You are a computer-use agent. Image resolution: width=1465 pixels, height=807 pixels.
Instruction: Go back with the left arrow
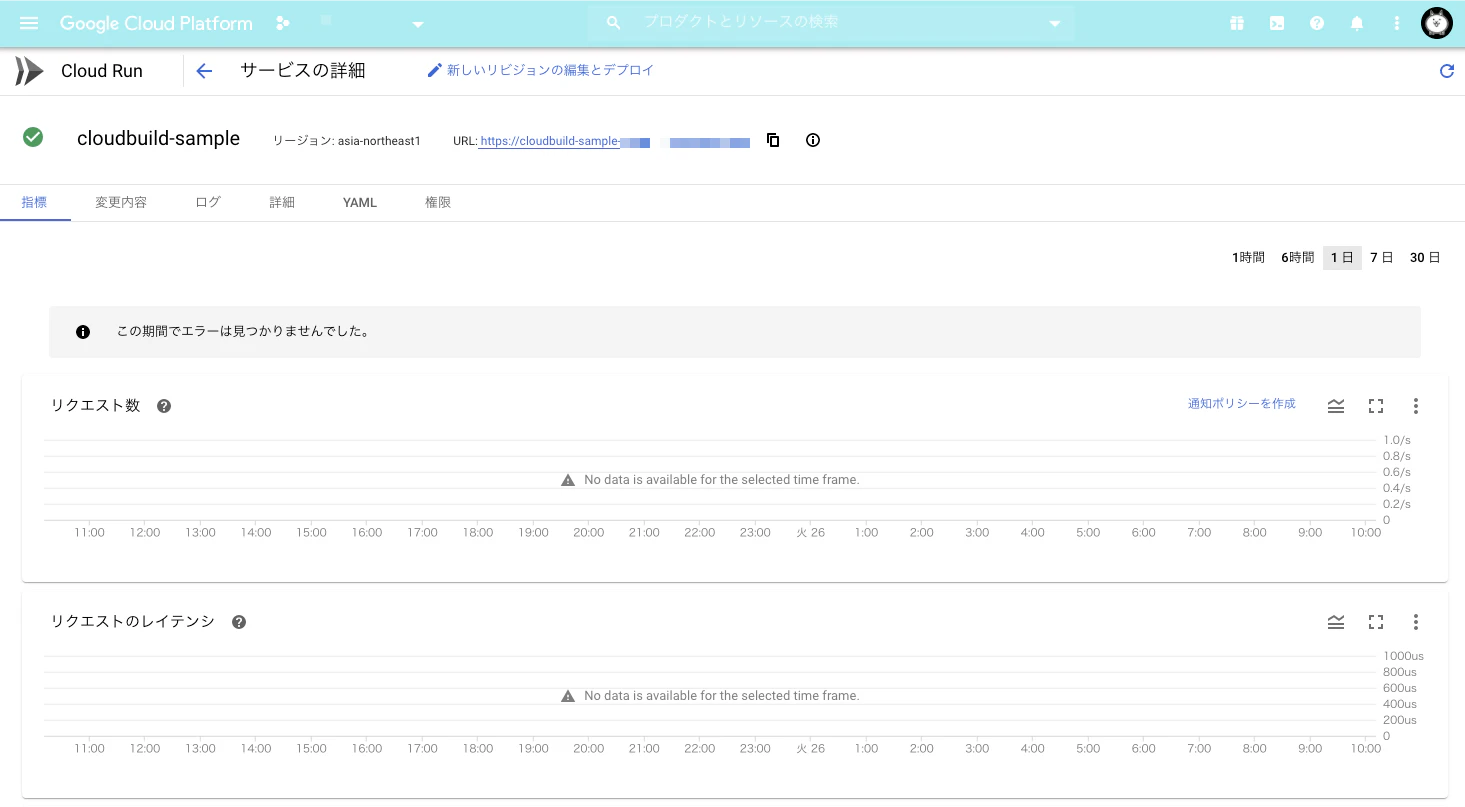(205, 71)
